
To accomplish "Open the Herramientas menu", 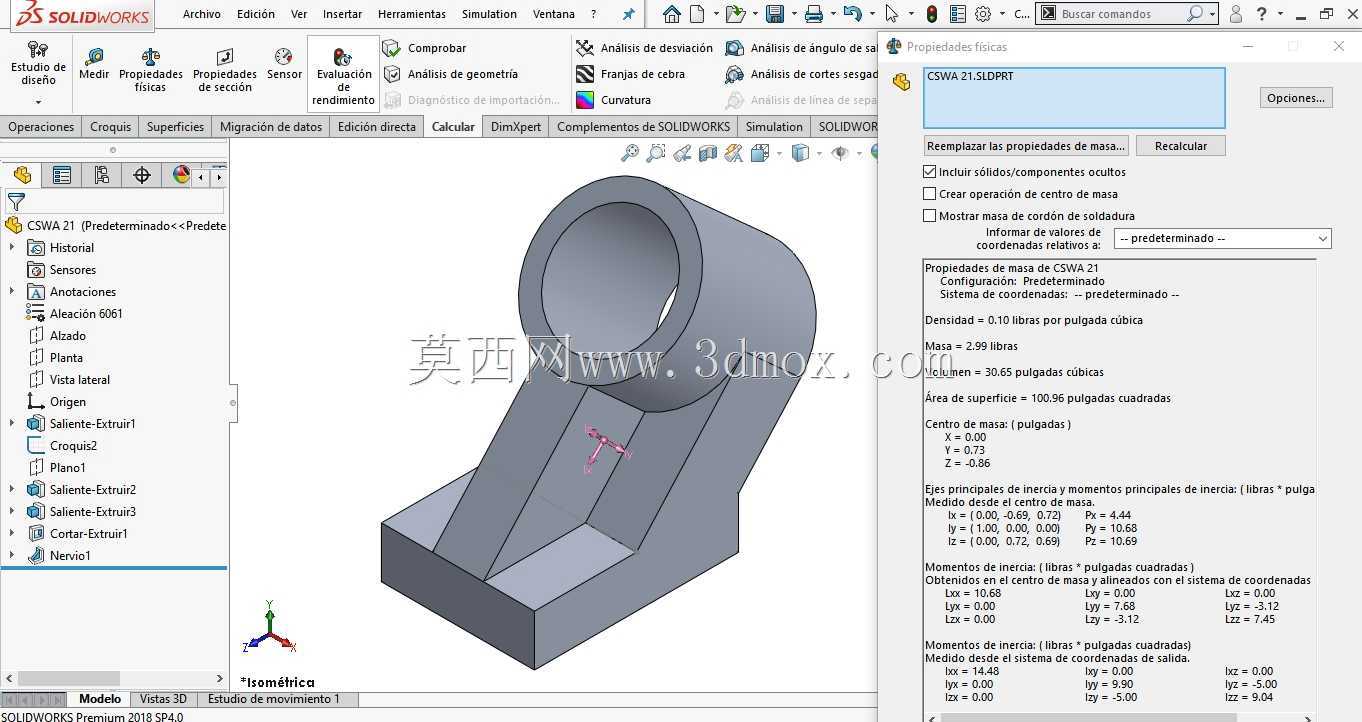I will (x=412, y=14).
